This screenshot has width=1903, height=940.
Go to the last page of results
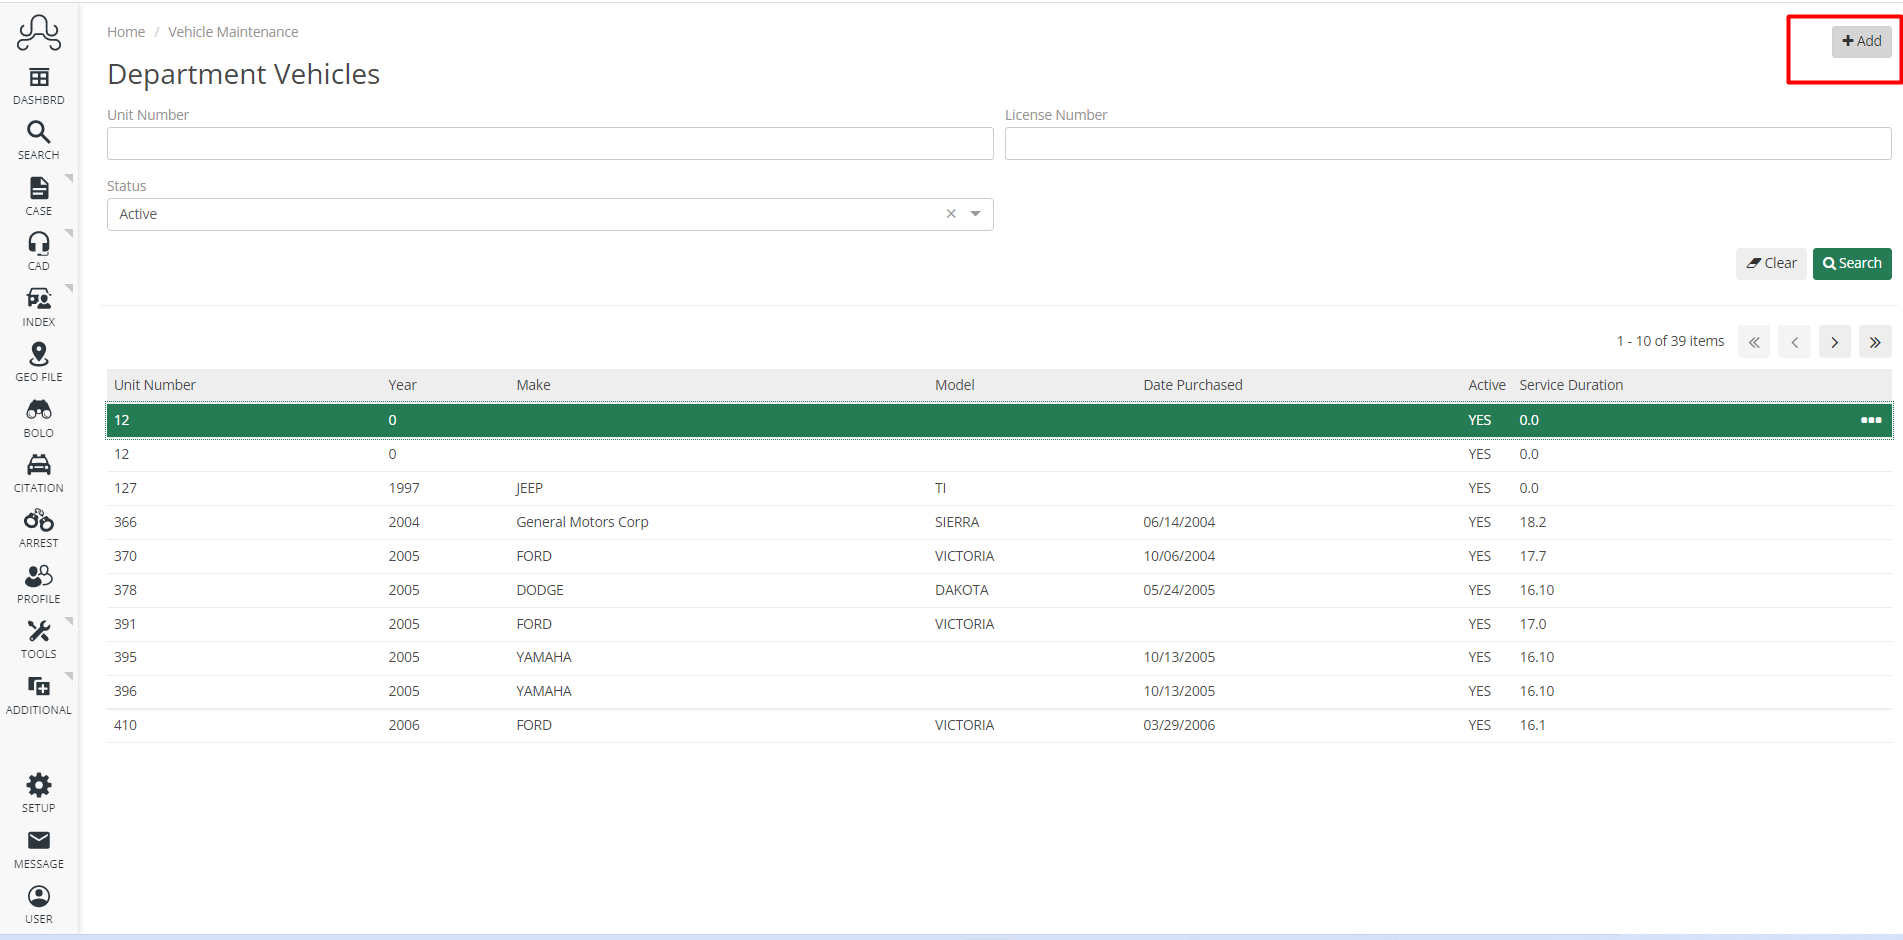[1875, 342]
